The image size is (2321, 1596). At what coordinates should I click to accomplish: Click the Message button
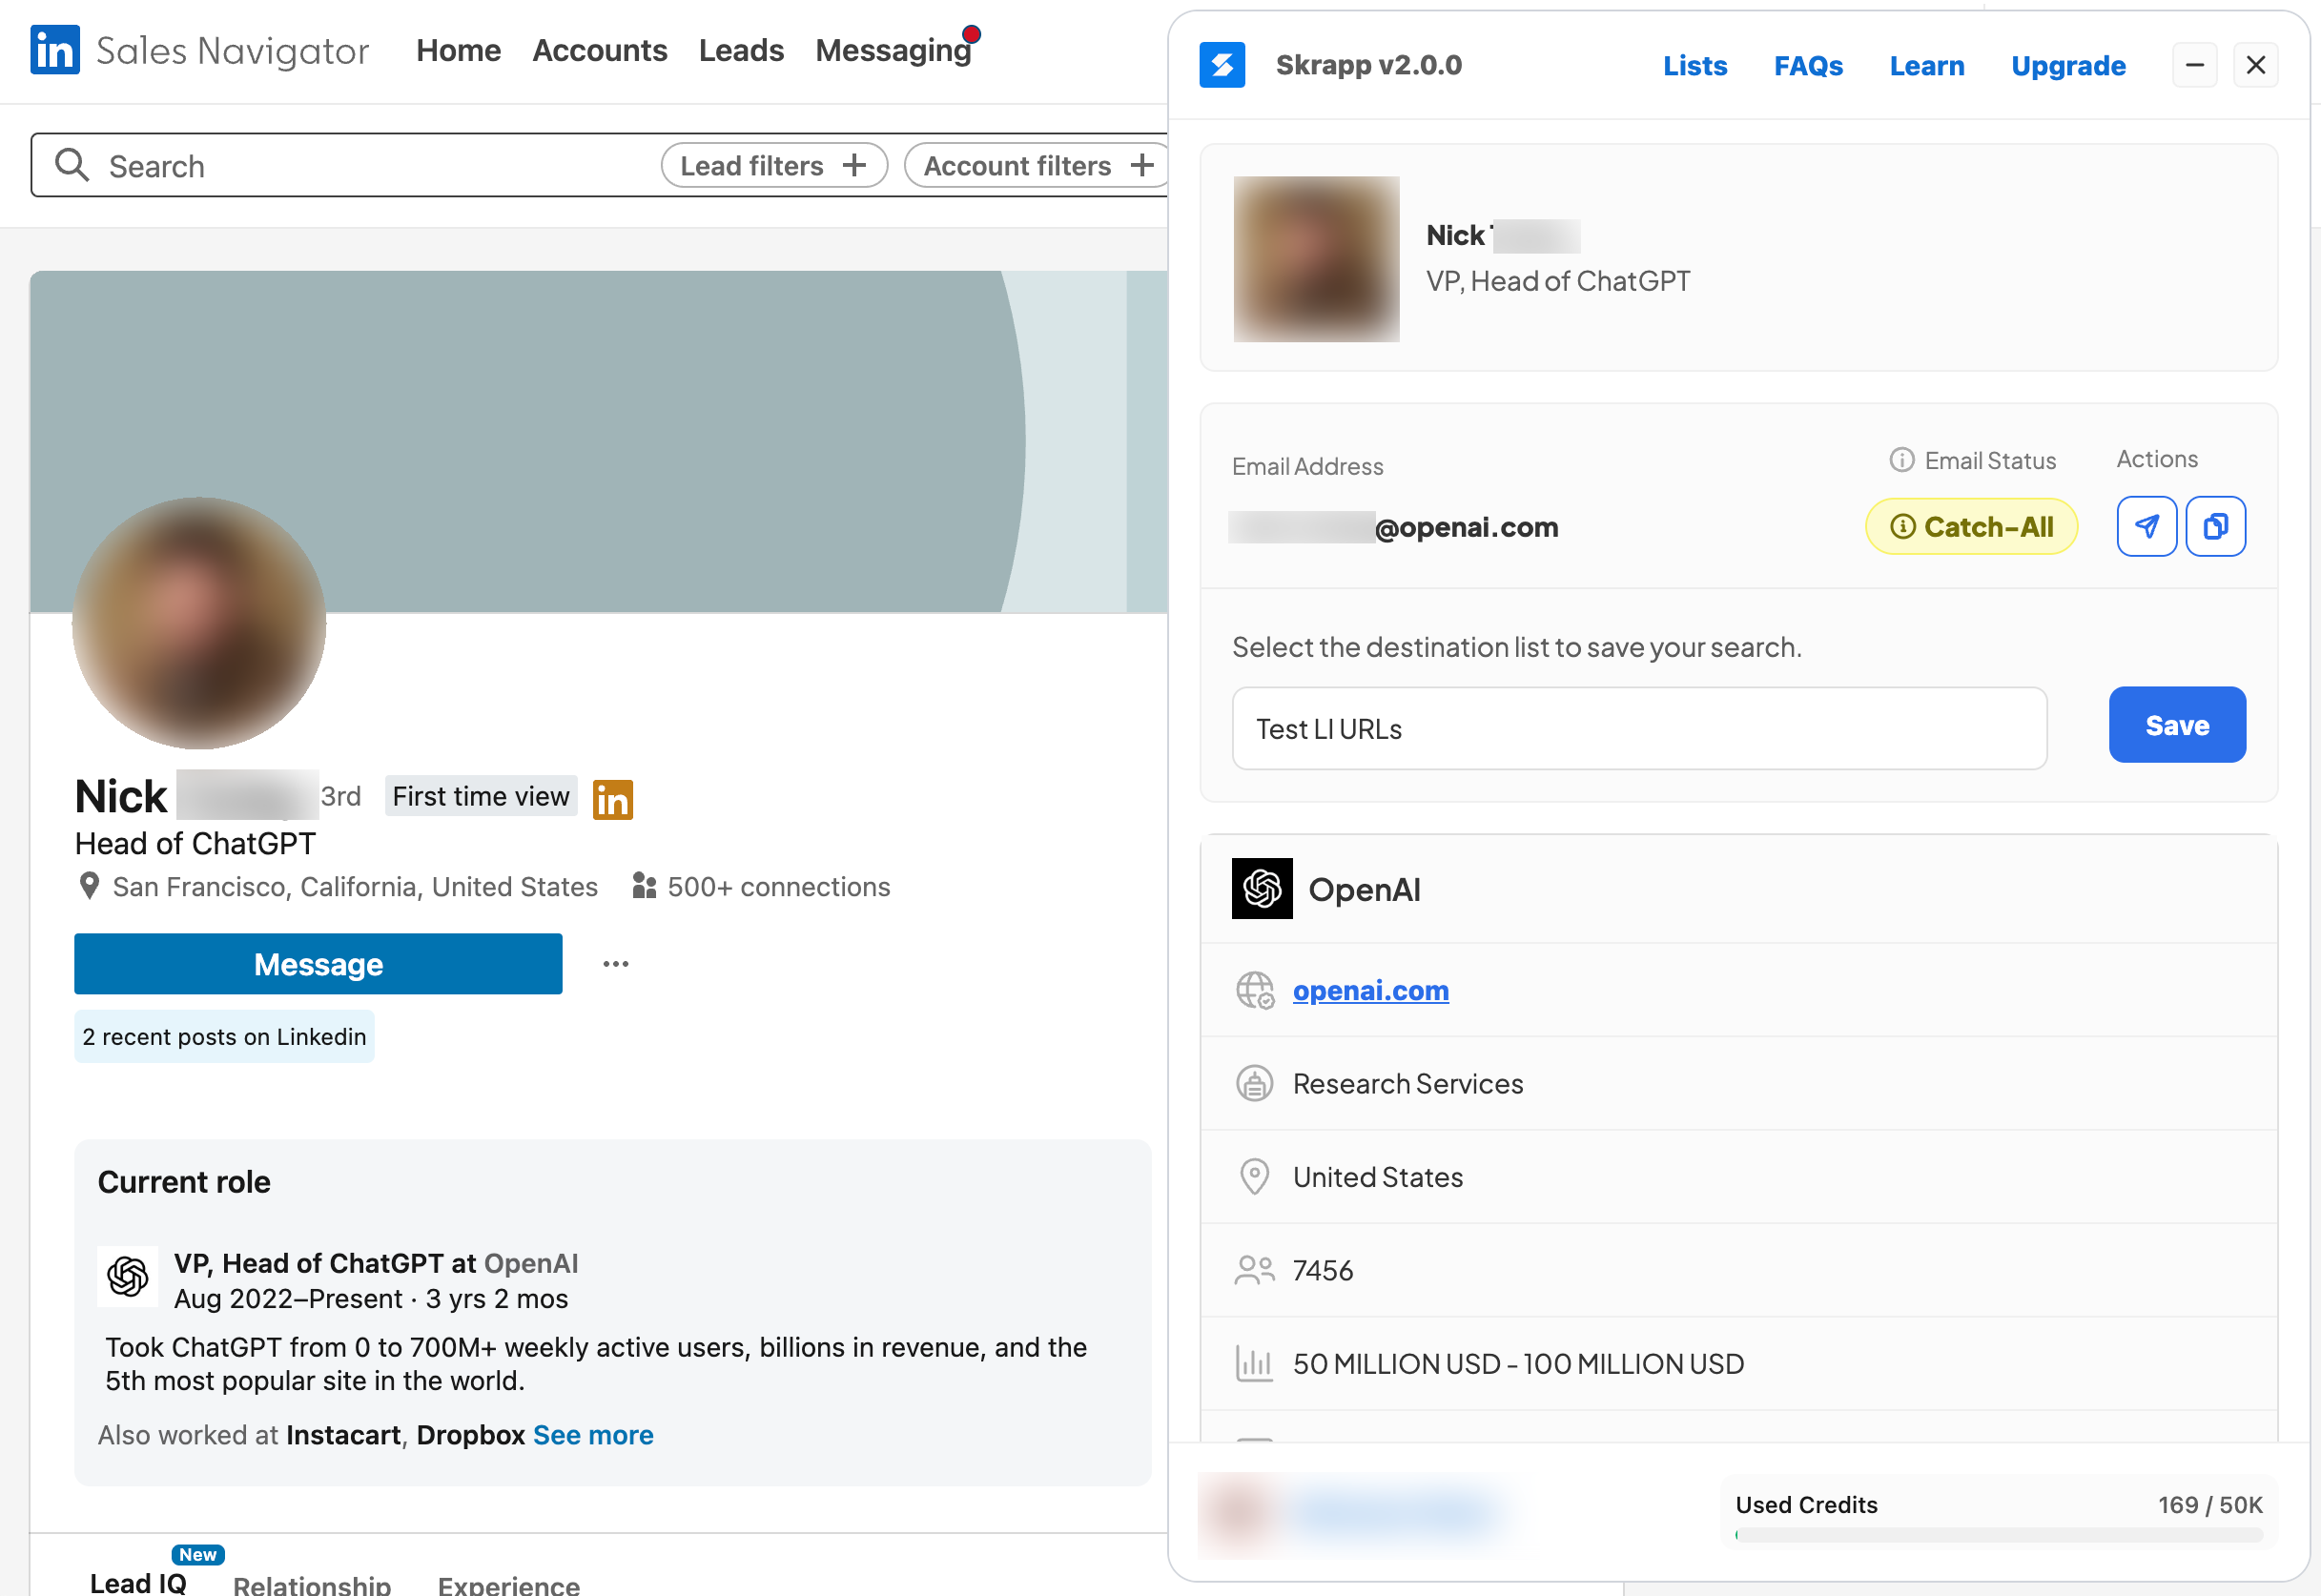(318, 963)
